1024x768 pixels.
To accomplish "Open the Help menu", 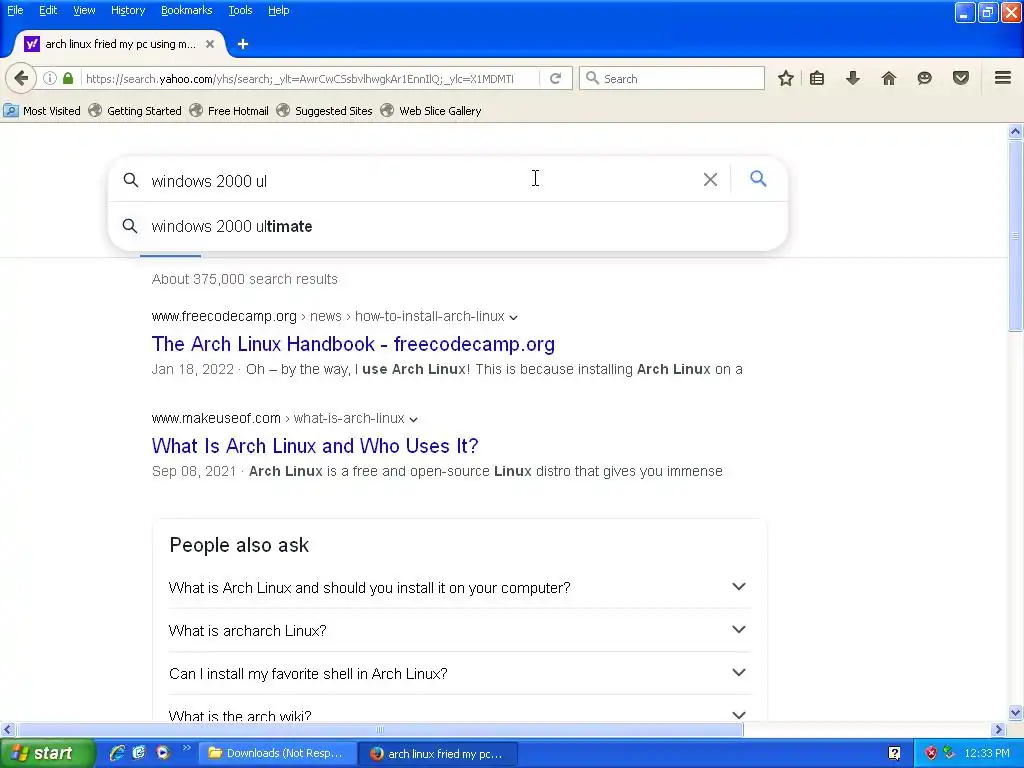I will [x=279, y=10].
